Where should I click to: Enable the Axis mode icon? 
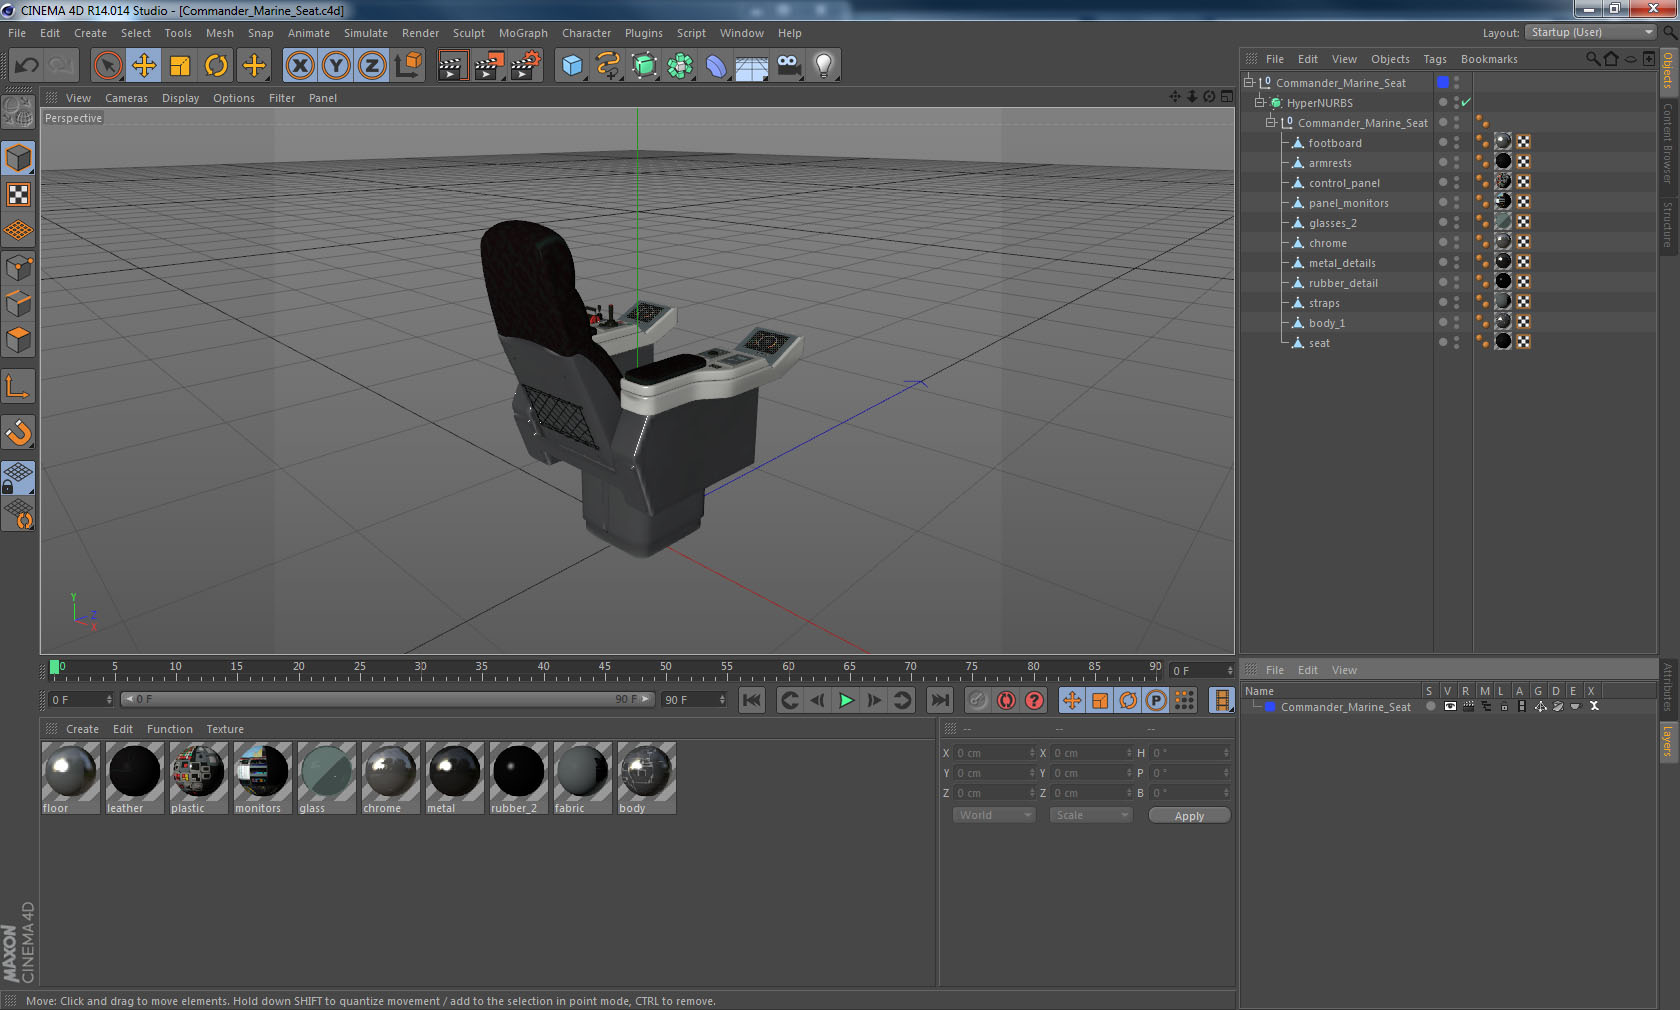[19, 386]
